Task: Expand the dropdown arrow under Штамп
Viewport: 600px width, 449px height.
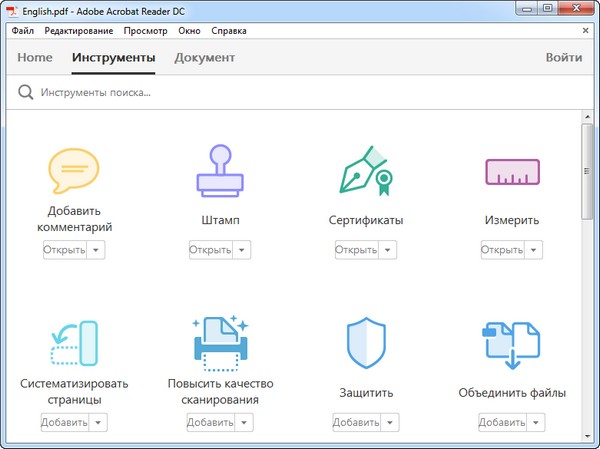Action: [243, 250]
